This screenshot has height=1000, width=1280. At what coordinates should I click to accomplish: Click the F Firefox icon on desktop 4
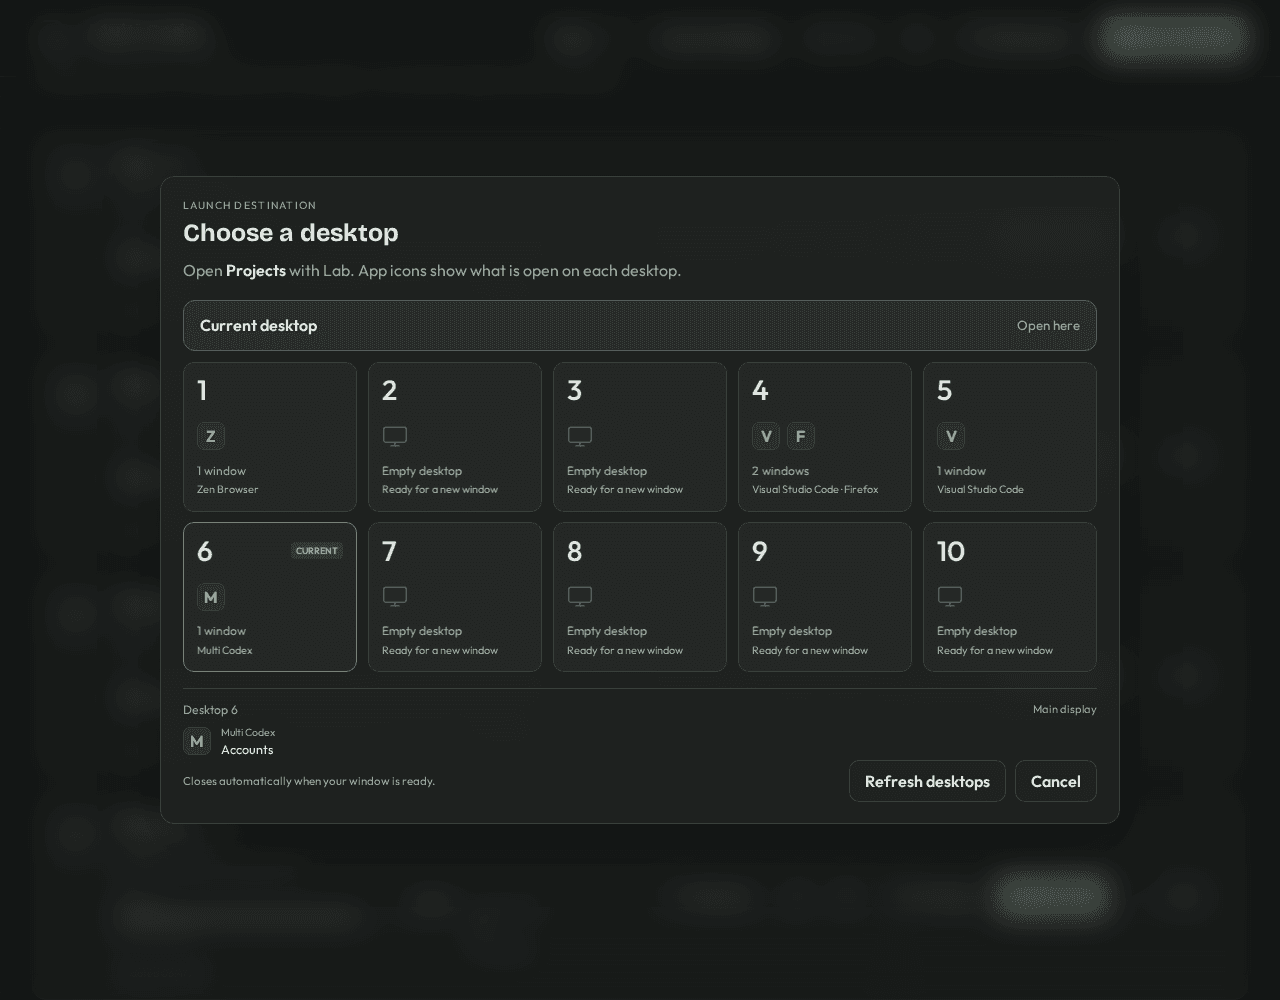click(801, 436)
